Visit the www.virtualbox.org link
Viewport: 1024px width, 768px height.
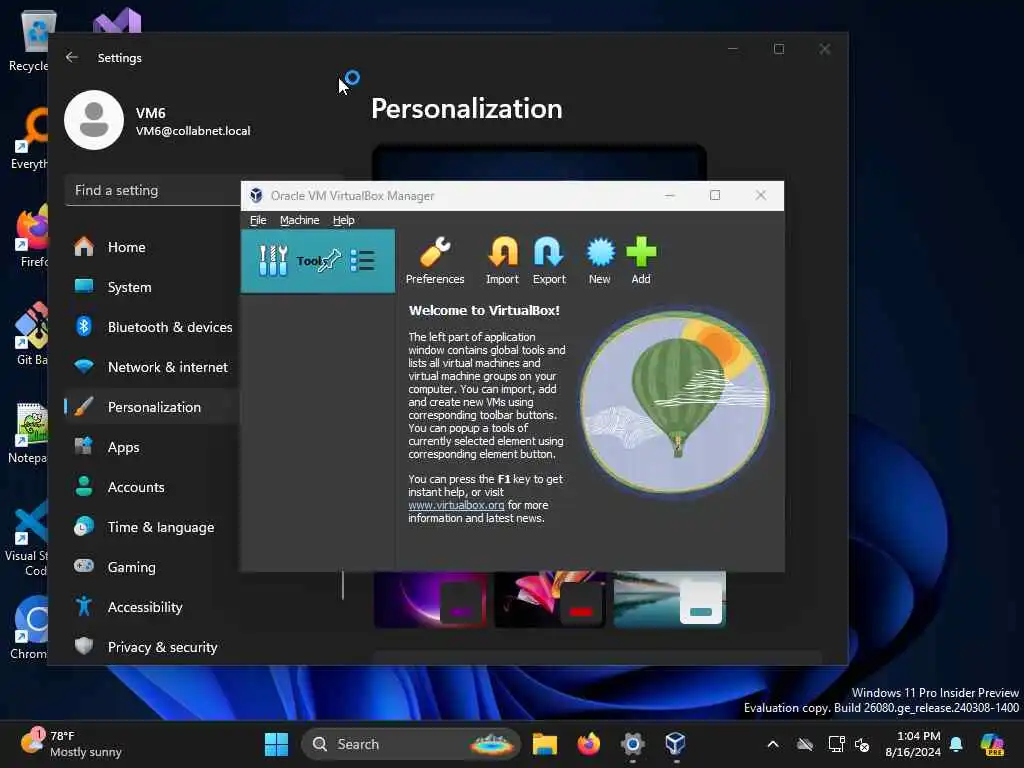pos(456,505)
